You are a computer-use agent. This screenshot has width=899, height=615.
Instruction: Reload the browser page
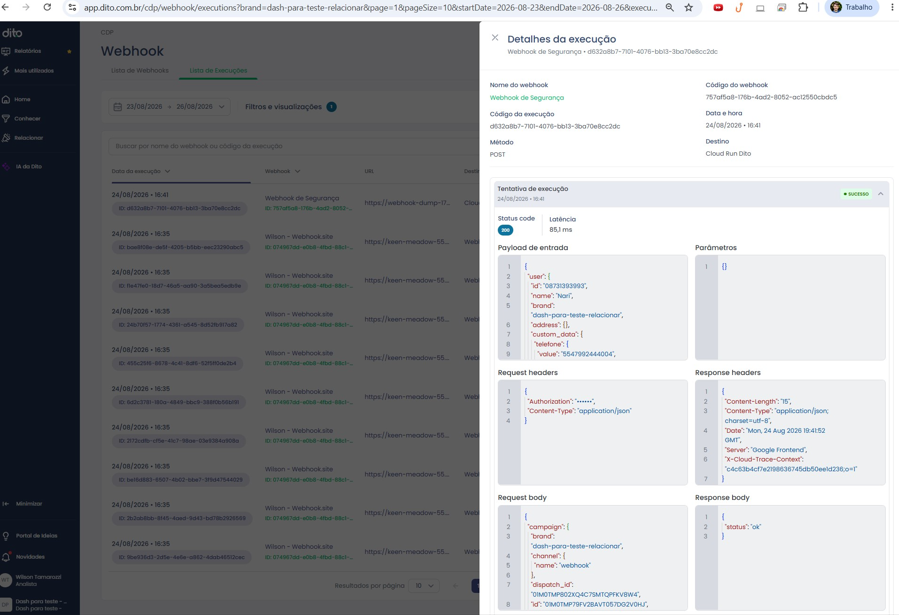pyautogui.click(x=47, y=7)
